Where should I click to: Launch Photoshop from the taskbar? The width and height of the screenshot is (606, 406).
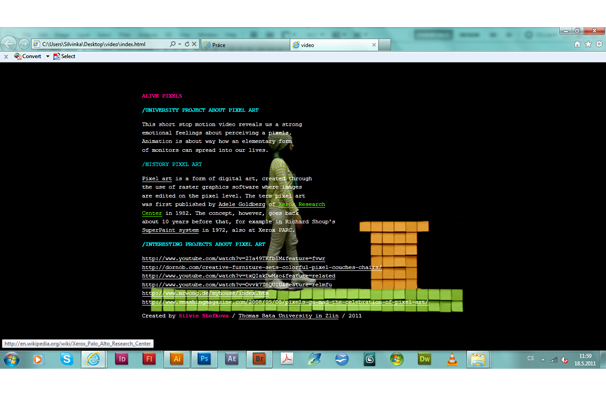204,359
